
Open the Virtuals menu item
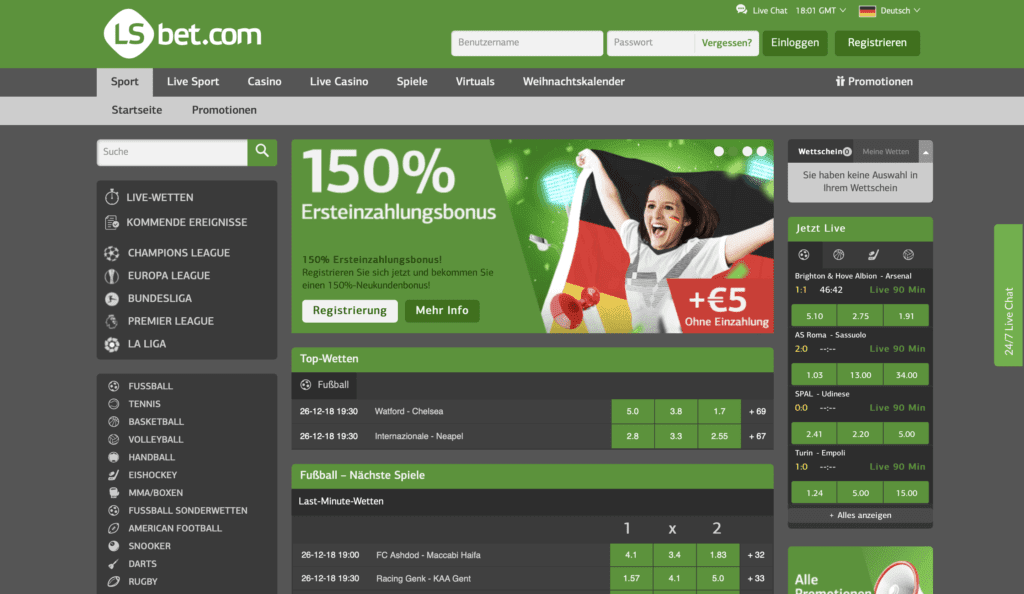pos(475,82)
